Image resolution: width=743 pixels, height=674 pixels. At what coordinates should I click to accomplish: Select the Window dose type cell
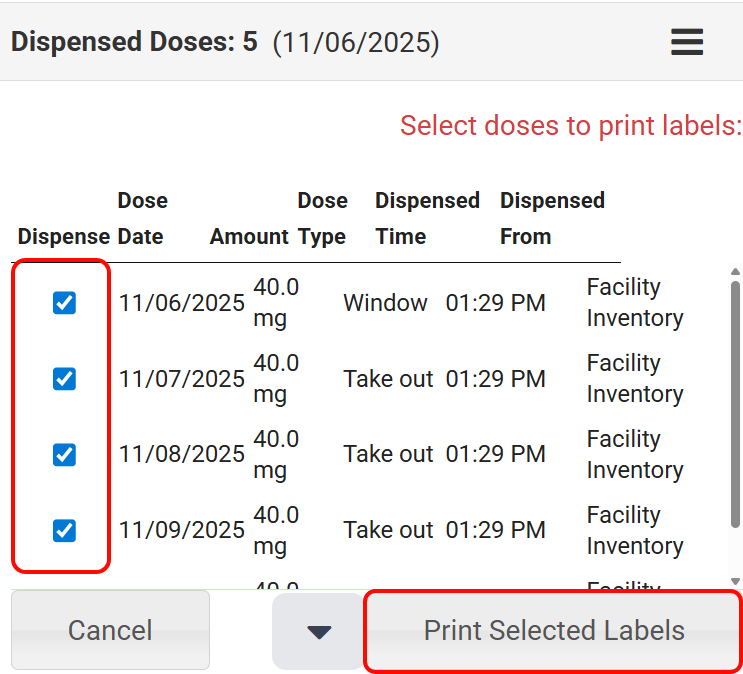coord(385,303)
